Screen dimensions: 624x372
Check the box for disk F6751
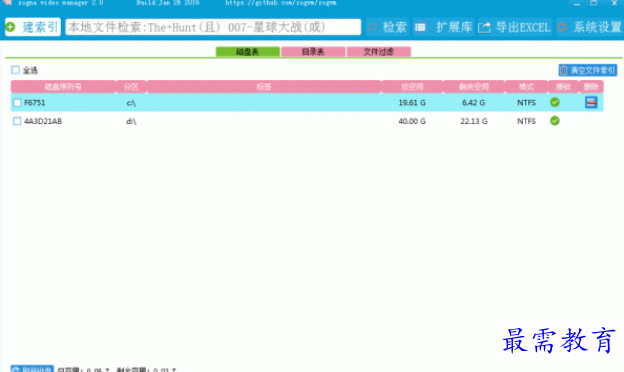coord(17,103)
